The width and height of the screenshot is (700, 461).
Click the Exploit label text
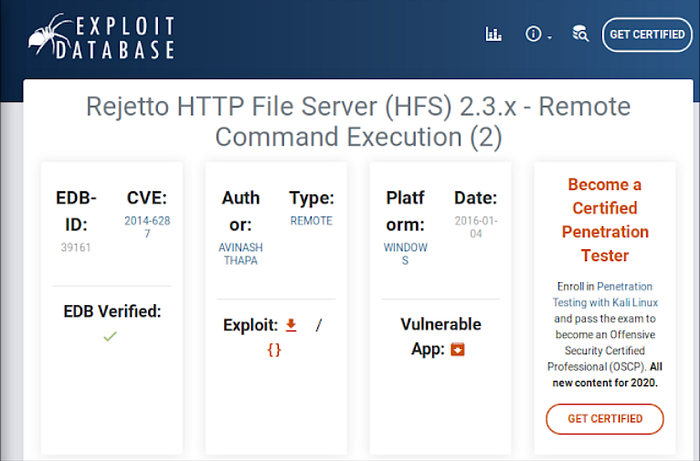(x=250, y=325)
